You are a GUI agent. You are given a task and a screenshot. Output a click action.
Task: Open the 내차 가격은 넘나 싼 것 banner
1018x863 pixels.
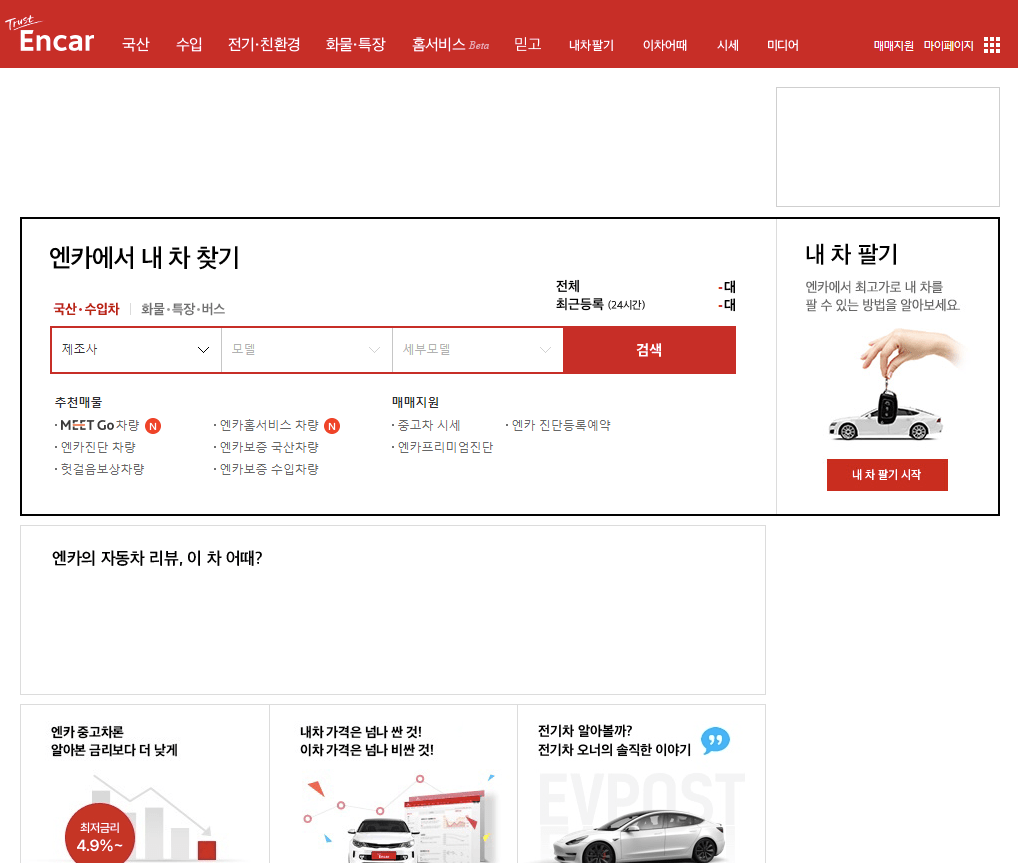(x=393, y=784)
